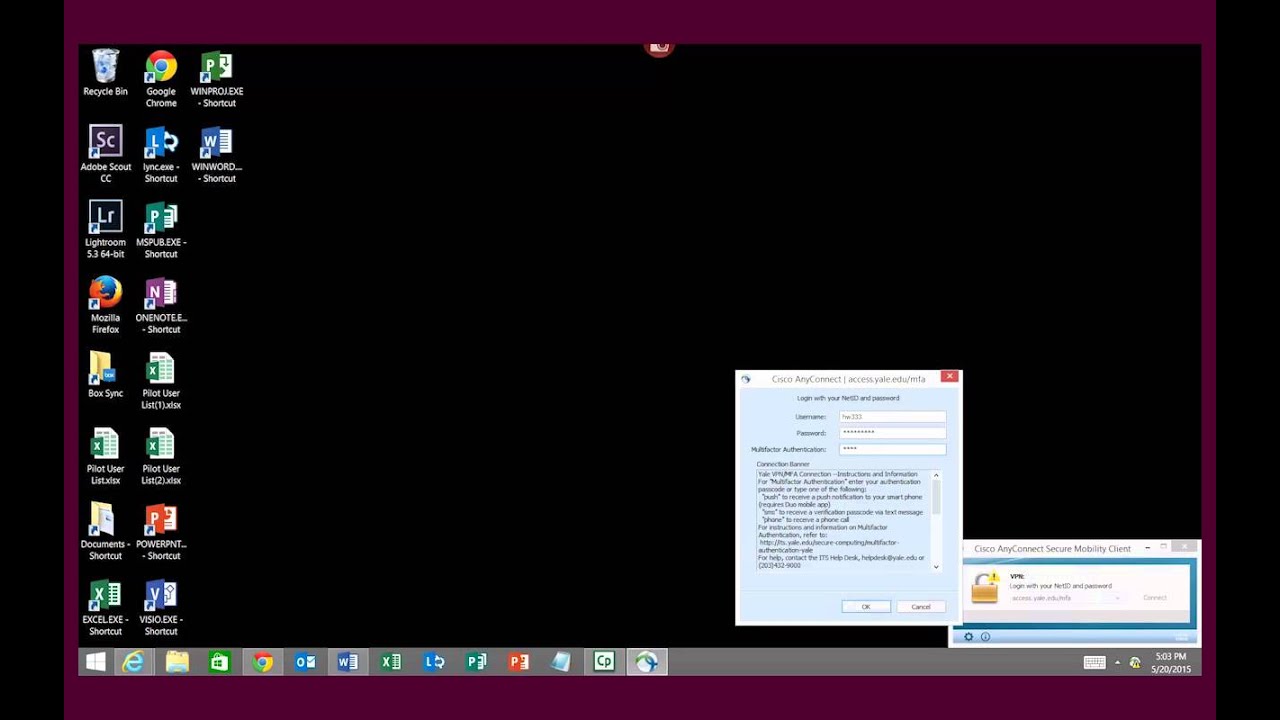The height and width of the screenshot is (720, 1280).
Task: Minimize the Secure Mobility Client window
Action: click(1147, 548)
